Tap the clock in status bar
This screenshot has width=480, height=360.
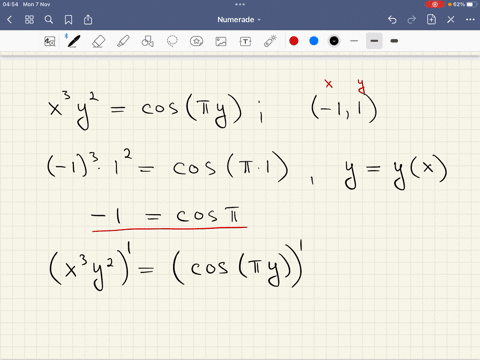(10, 4)
